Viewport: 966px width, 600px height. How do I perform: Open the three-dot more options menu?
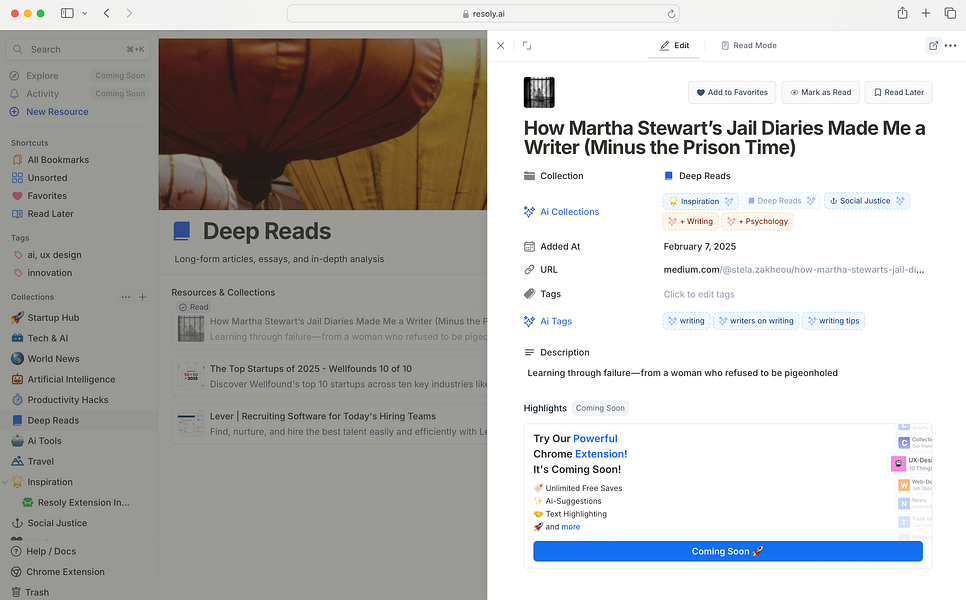[951, 46]
